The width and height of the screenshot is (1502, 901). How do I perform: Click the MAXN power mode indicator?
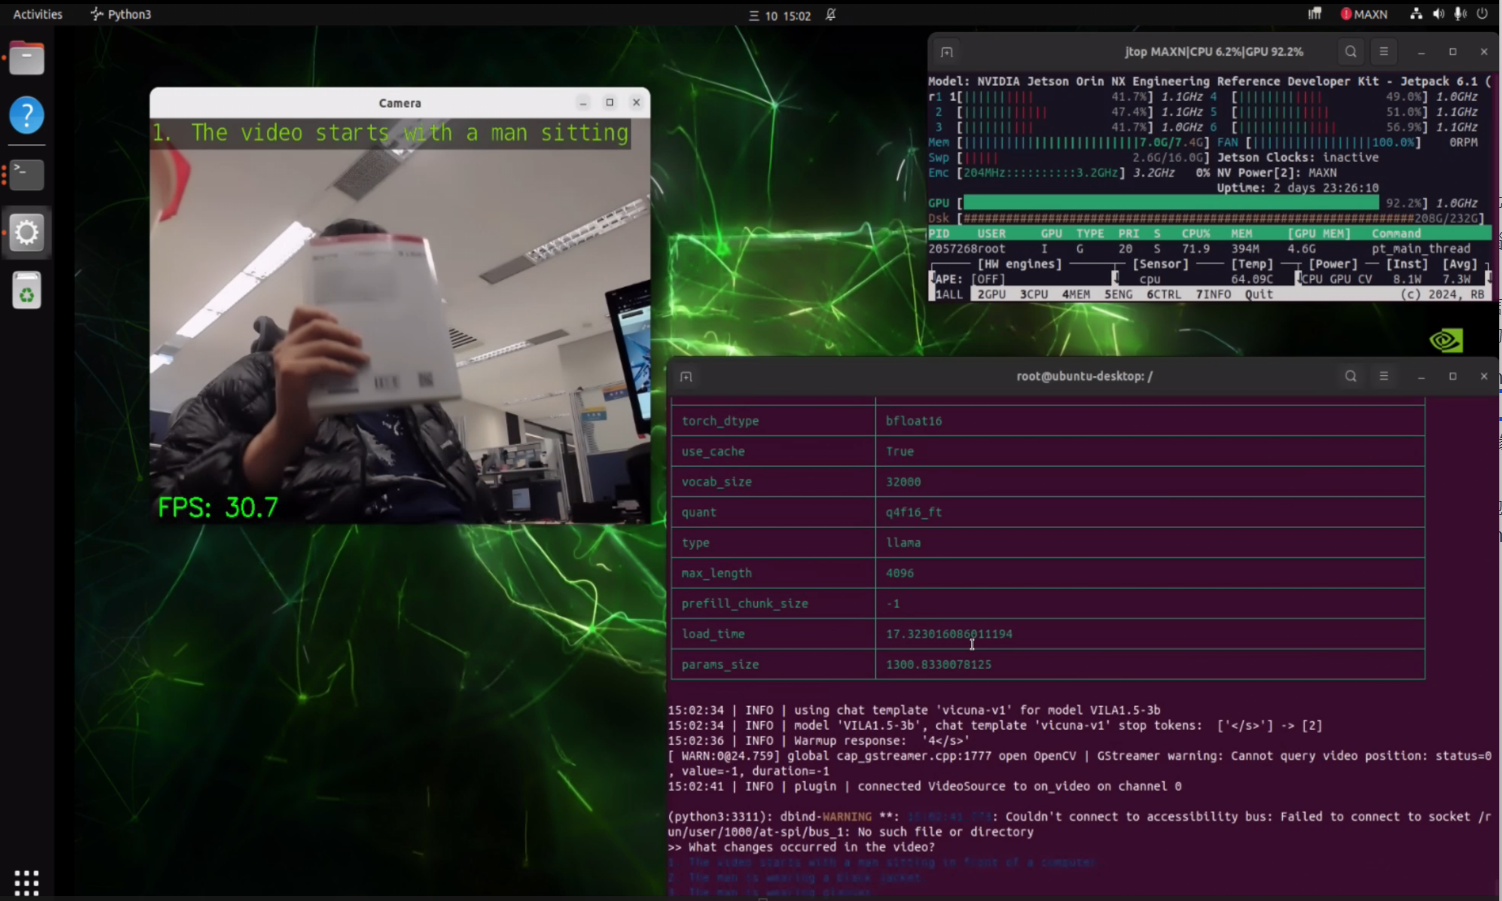tap(1364, 14)
